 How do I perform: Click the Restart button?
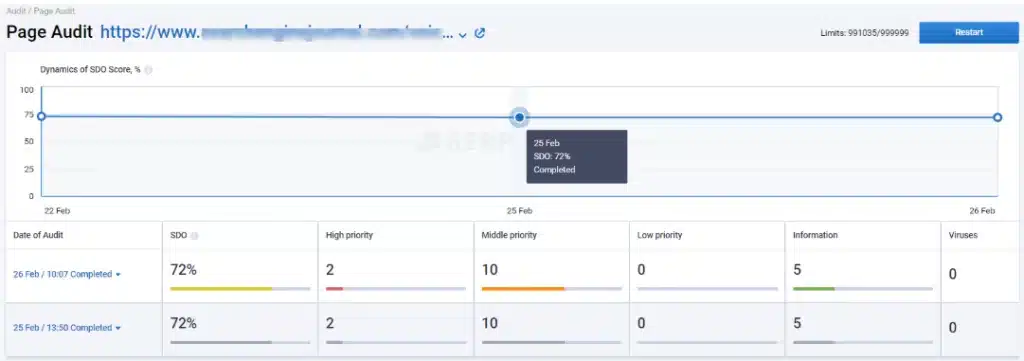point(968,33)
